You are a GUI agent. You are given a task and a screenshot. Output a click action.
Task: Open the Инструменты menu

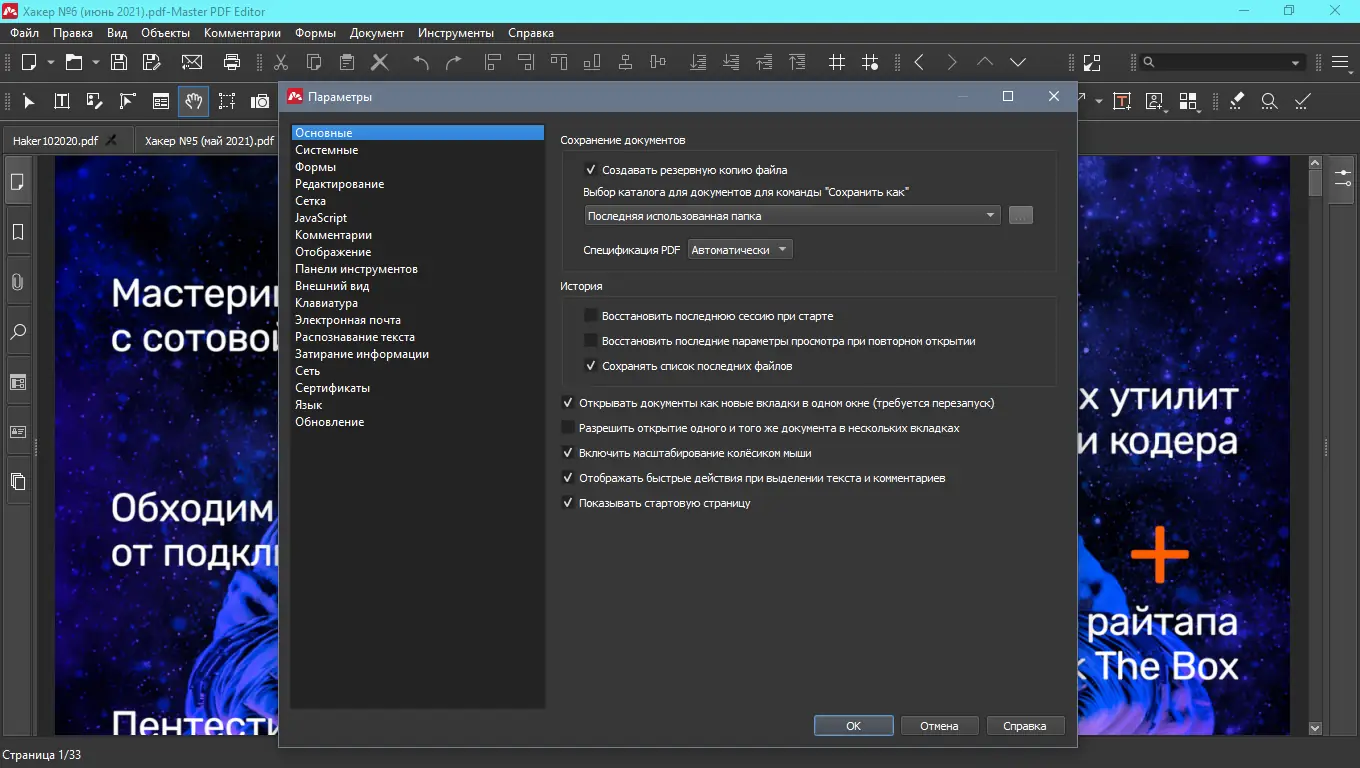click(x=456, y=33)
